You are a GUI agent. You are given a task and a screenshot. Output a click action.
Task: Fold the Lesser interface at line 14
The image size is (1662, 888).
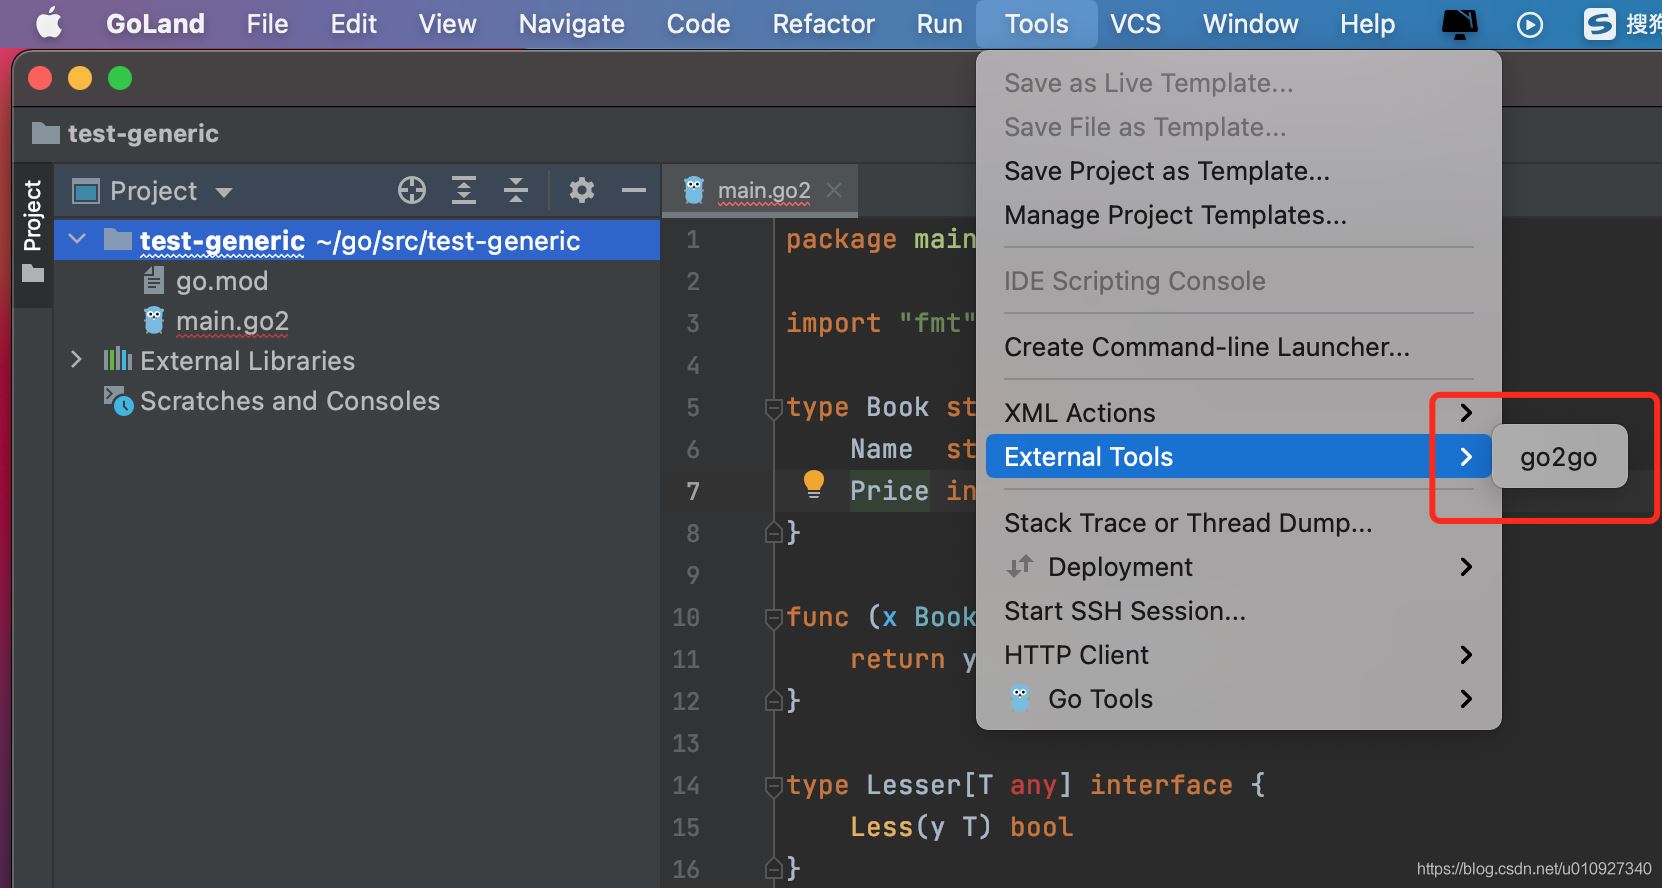(773, 786)
